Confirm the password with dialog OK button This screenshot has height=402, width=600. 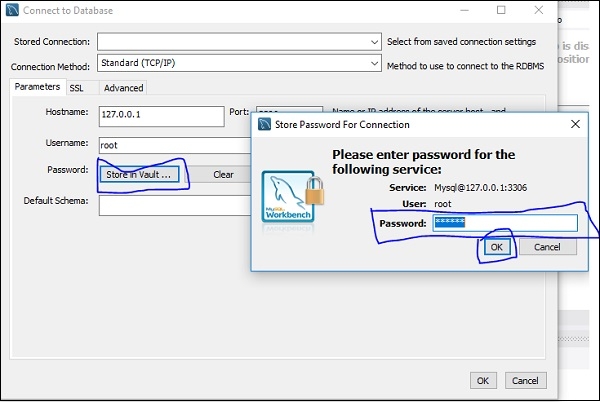[495, 247]
